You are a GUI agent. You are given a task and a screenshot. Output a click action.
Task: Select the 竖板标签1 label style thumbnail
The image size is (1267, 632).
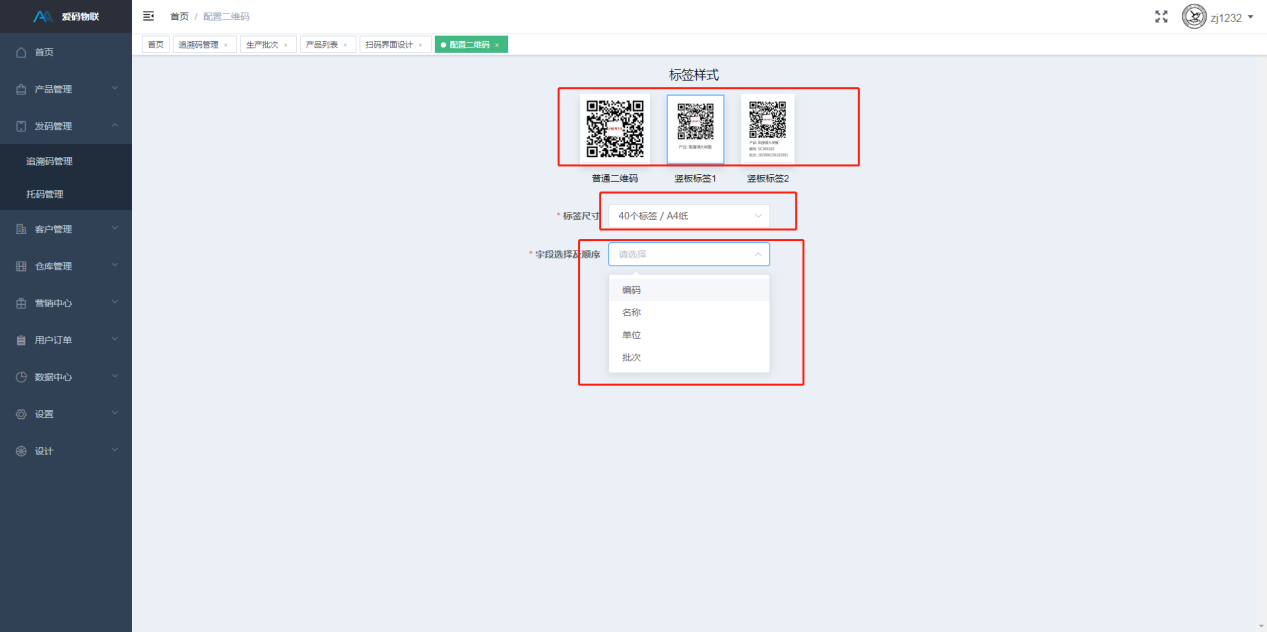click(x=695, y=129)
